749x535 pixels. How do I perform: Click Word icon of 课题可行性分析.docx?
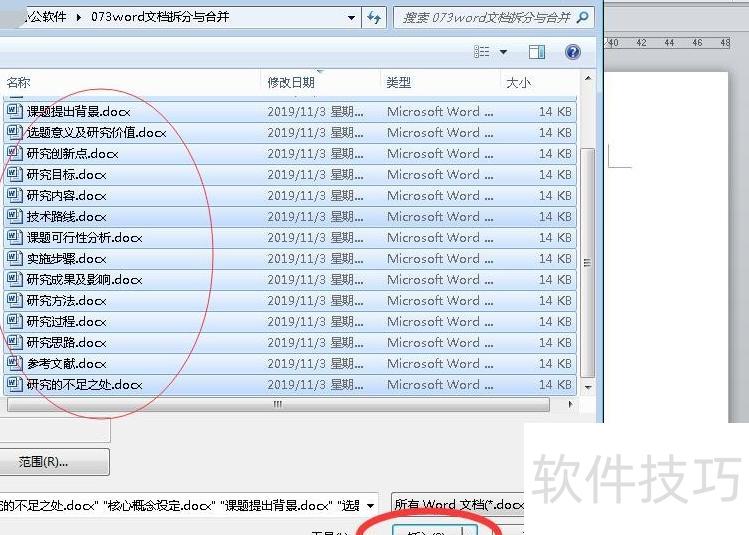point(15,237)
